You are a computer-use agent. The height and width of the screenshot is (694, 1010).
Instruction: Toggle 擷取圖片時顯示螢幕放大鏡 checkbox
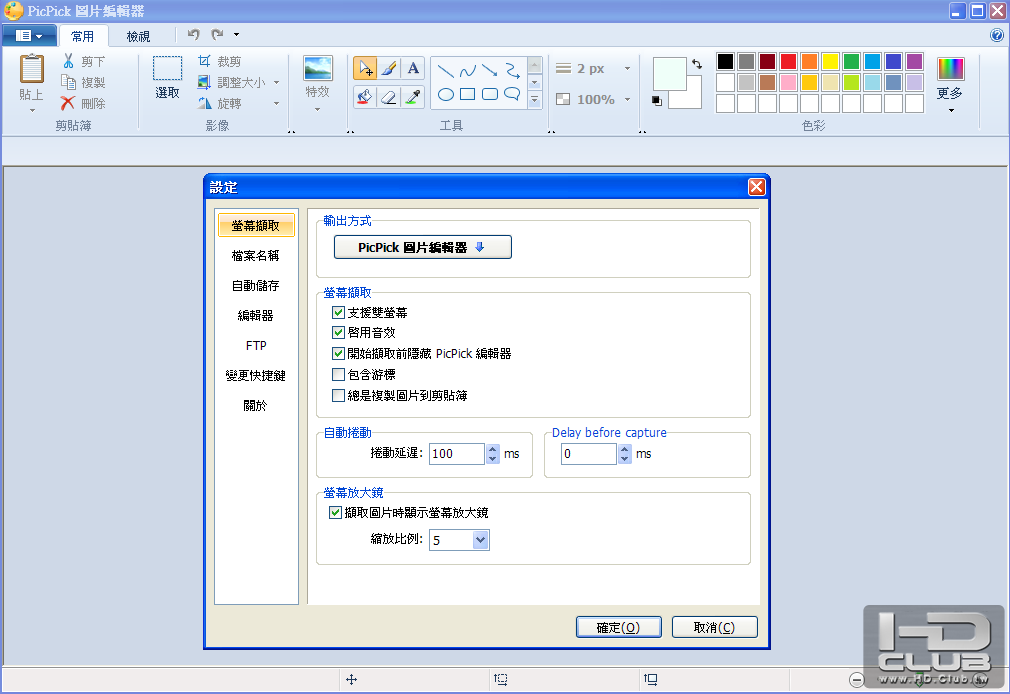(x=335, y=512)
